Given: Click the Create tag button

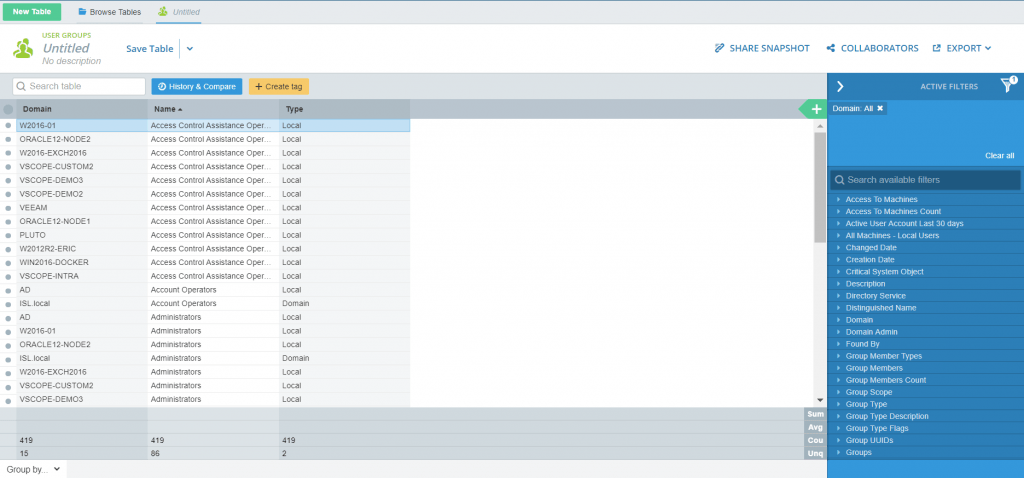Looking at the screenshot, I should (279, 86).
